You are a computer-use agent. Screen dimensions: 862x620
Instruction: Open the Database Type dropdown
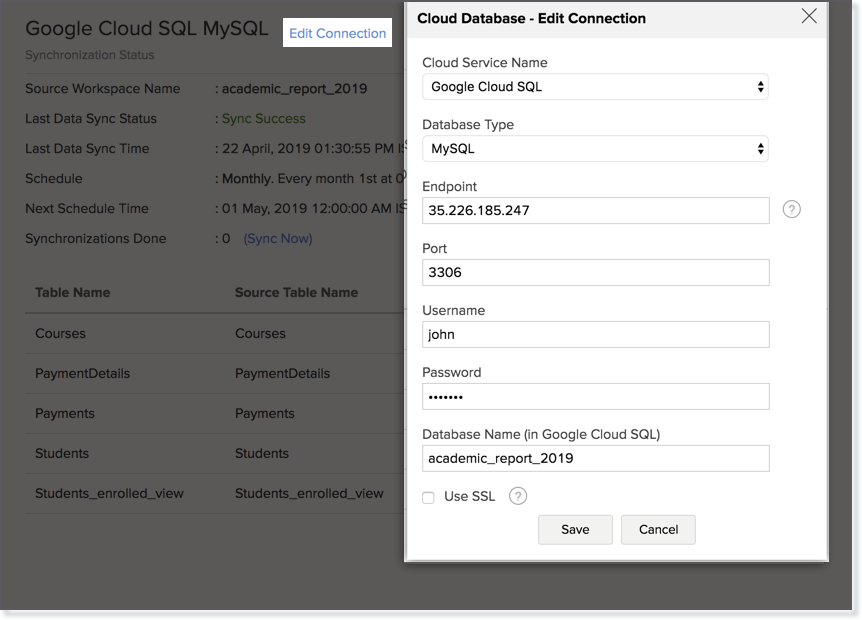click(x=595, y=148)
